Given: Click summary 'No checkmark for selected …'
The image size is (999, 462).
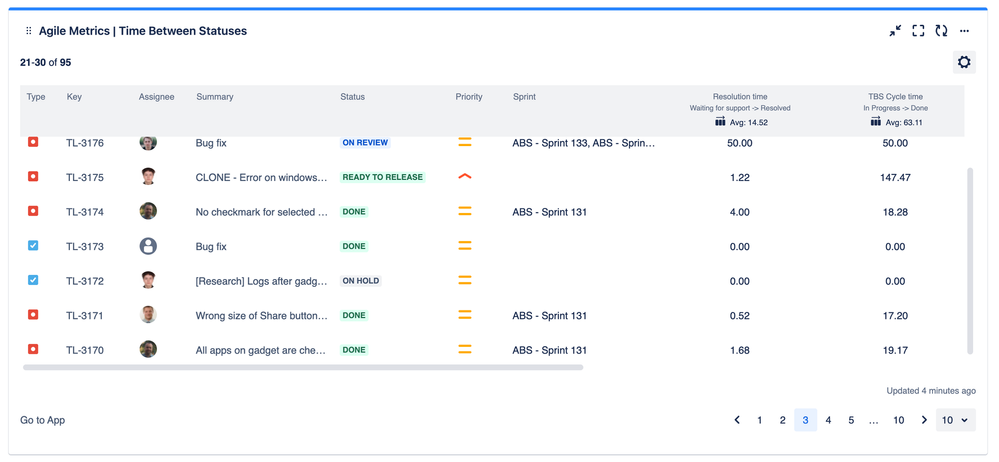Looking at the screenshot, I should 262,212.
